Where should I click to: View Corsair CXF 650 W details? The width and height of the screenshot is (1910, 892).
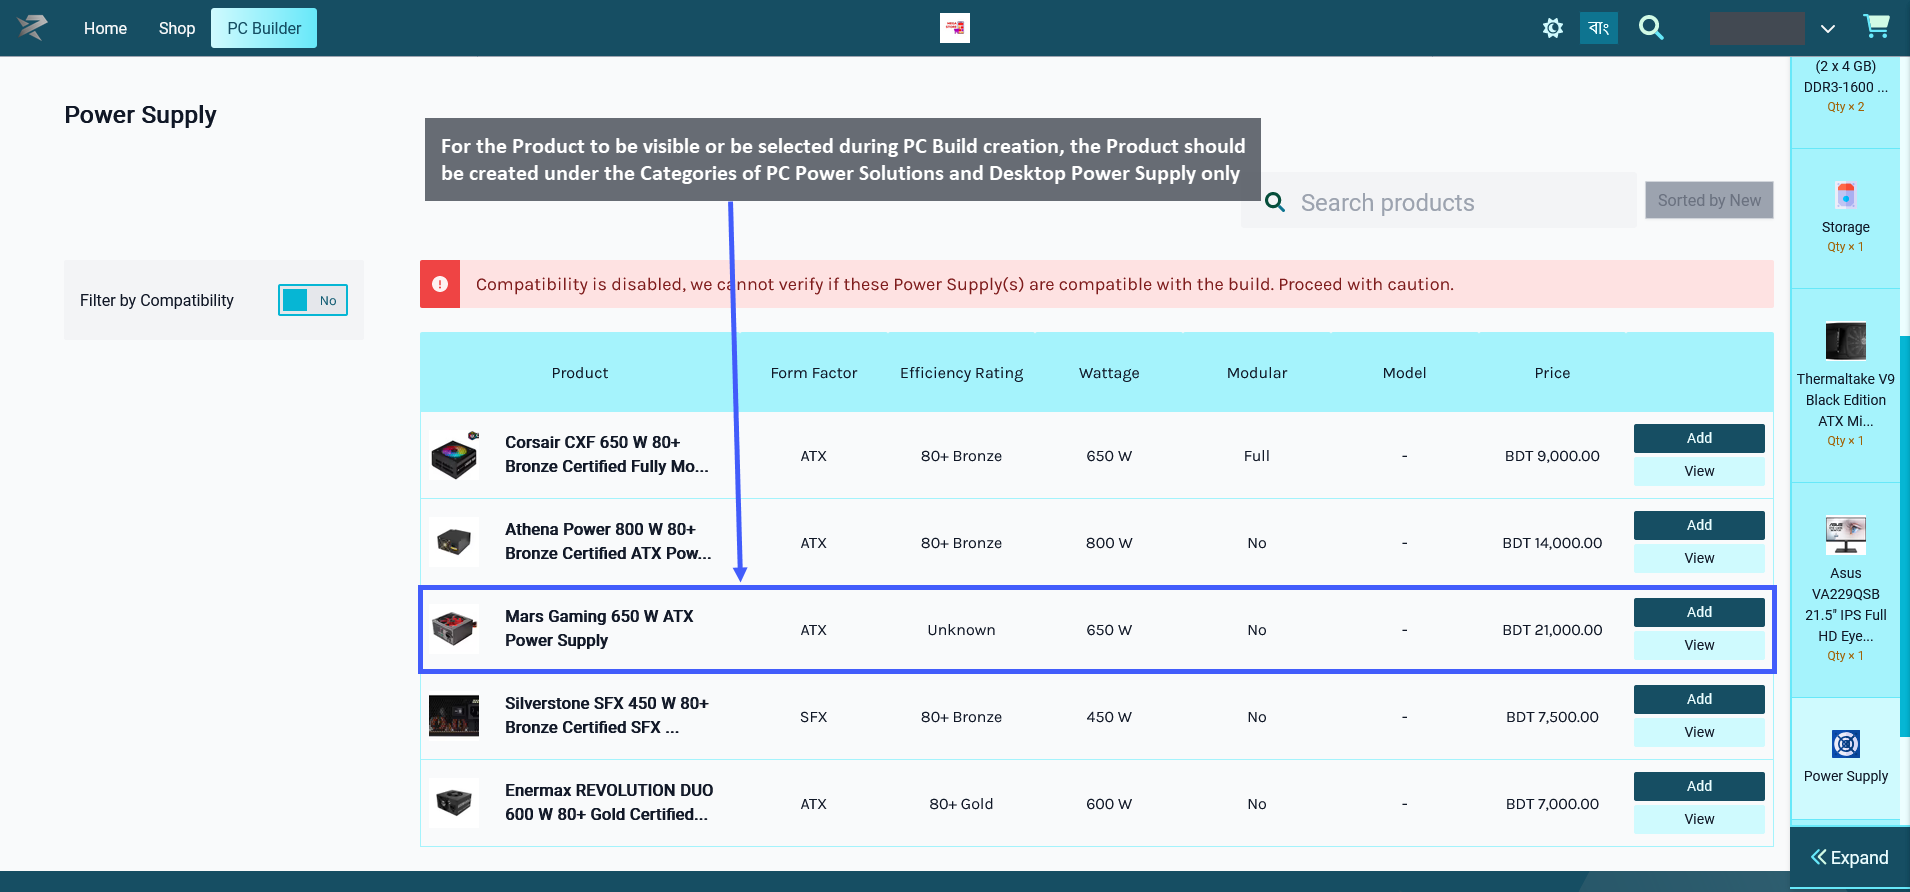[x=1699, y=471]
